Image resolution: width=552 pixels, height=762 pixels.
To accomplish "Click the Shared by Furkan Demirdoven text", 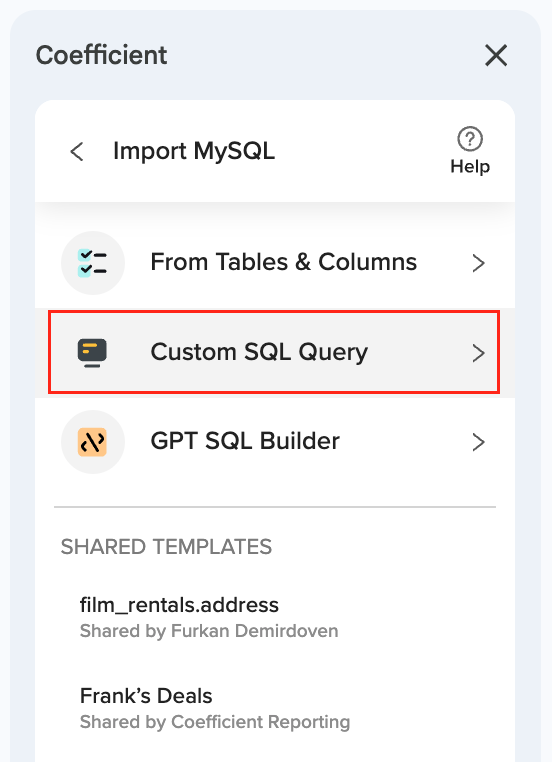I will pyautogui.click(x=209, y=631).
